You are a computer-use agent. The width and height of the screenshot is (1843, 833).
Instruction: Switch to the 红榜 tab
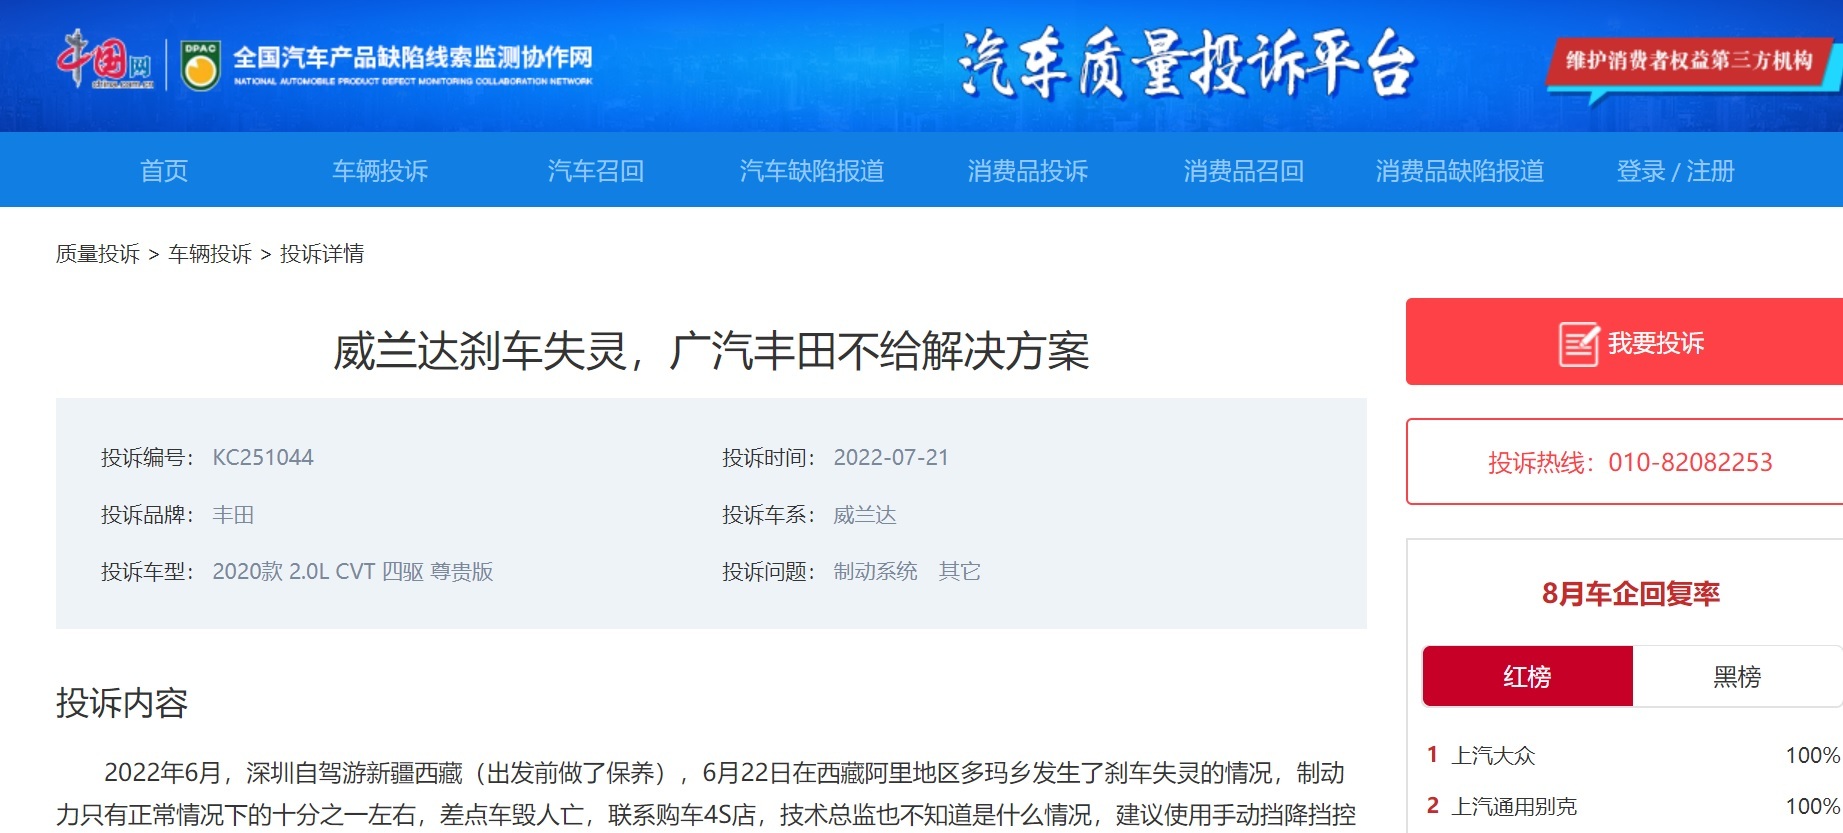click(1528, 676)
